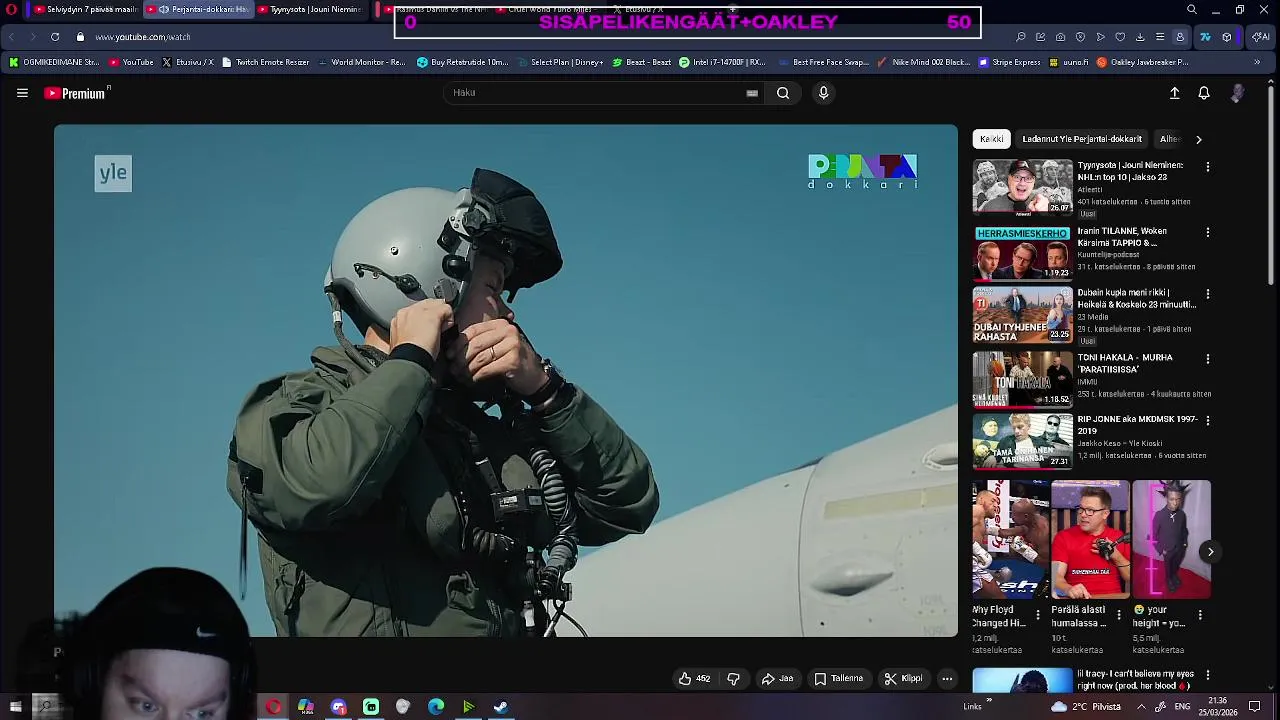Image resolution: width=1280 pixels, height=720 pixels.
Task: Open the TONI HAKALA - MURHA video title
Action: click(x=1125, y=363)
